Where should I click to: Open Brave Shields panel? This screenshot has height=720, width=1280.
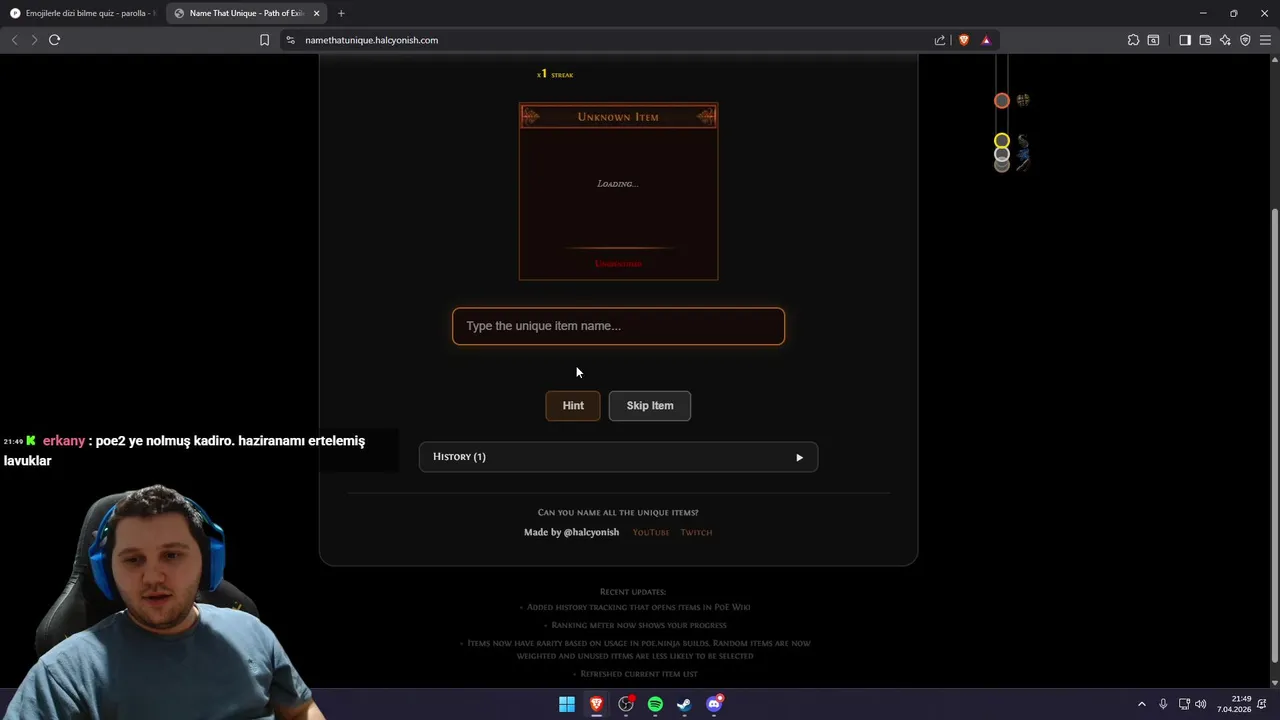pos(964,40)
